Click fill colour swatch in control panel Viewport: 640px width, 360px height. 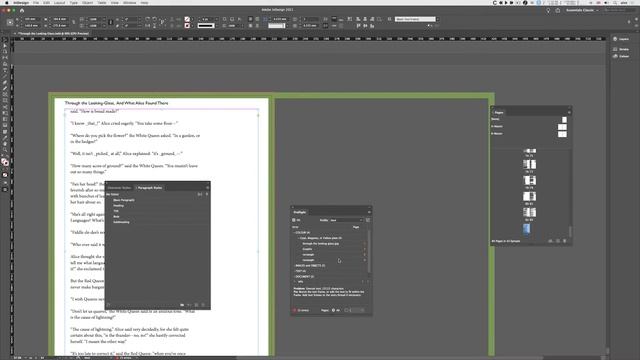coord(187,19)
